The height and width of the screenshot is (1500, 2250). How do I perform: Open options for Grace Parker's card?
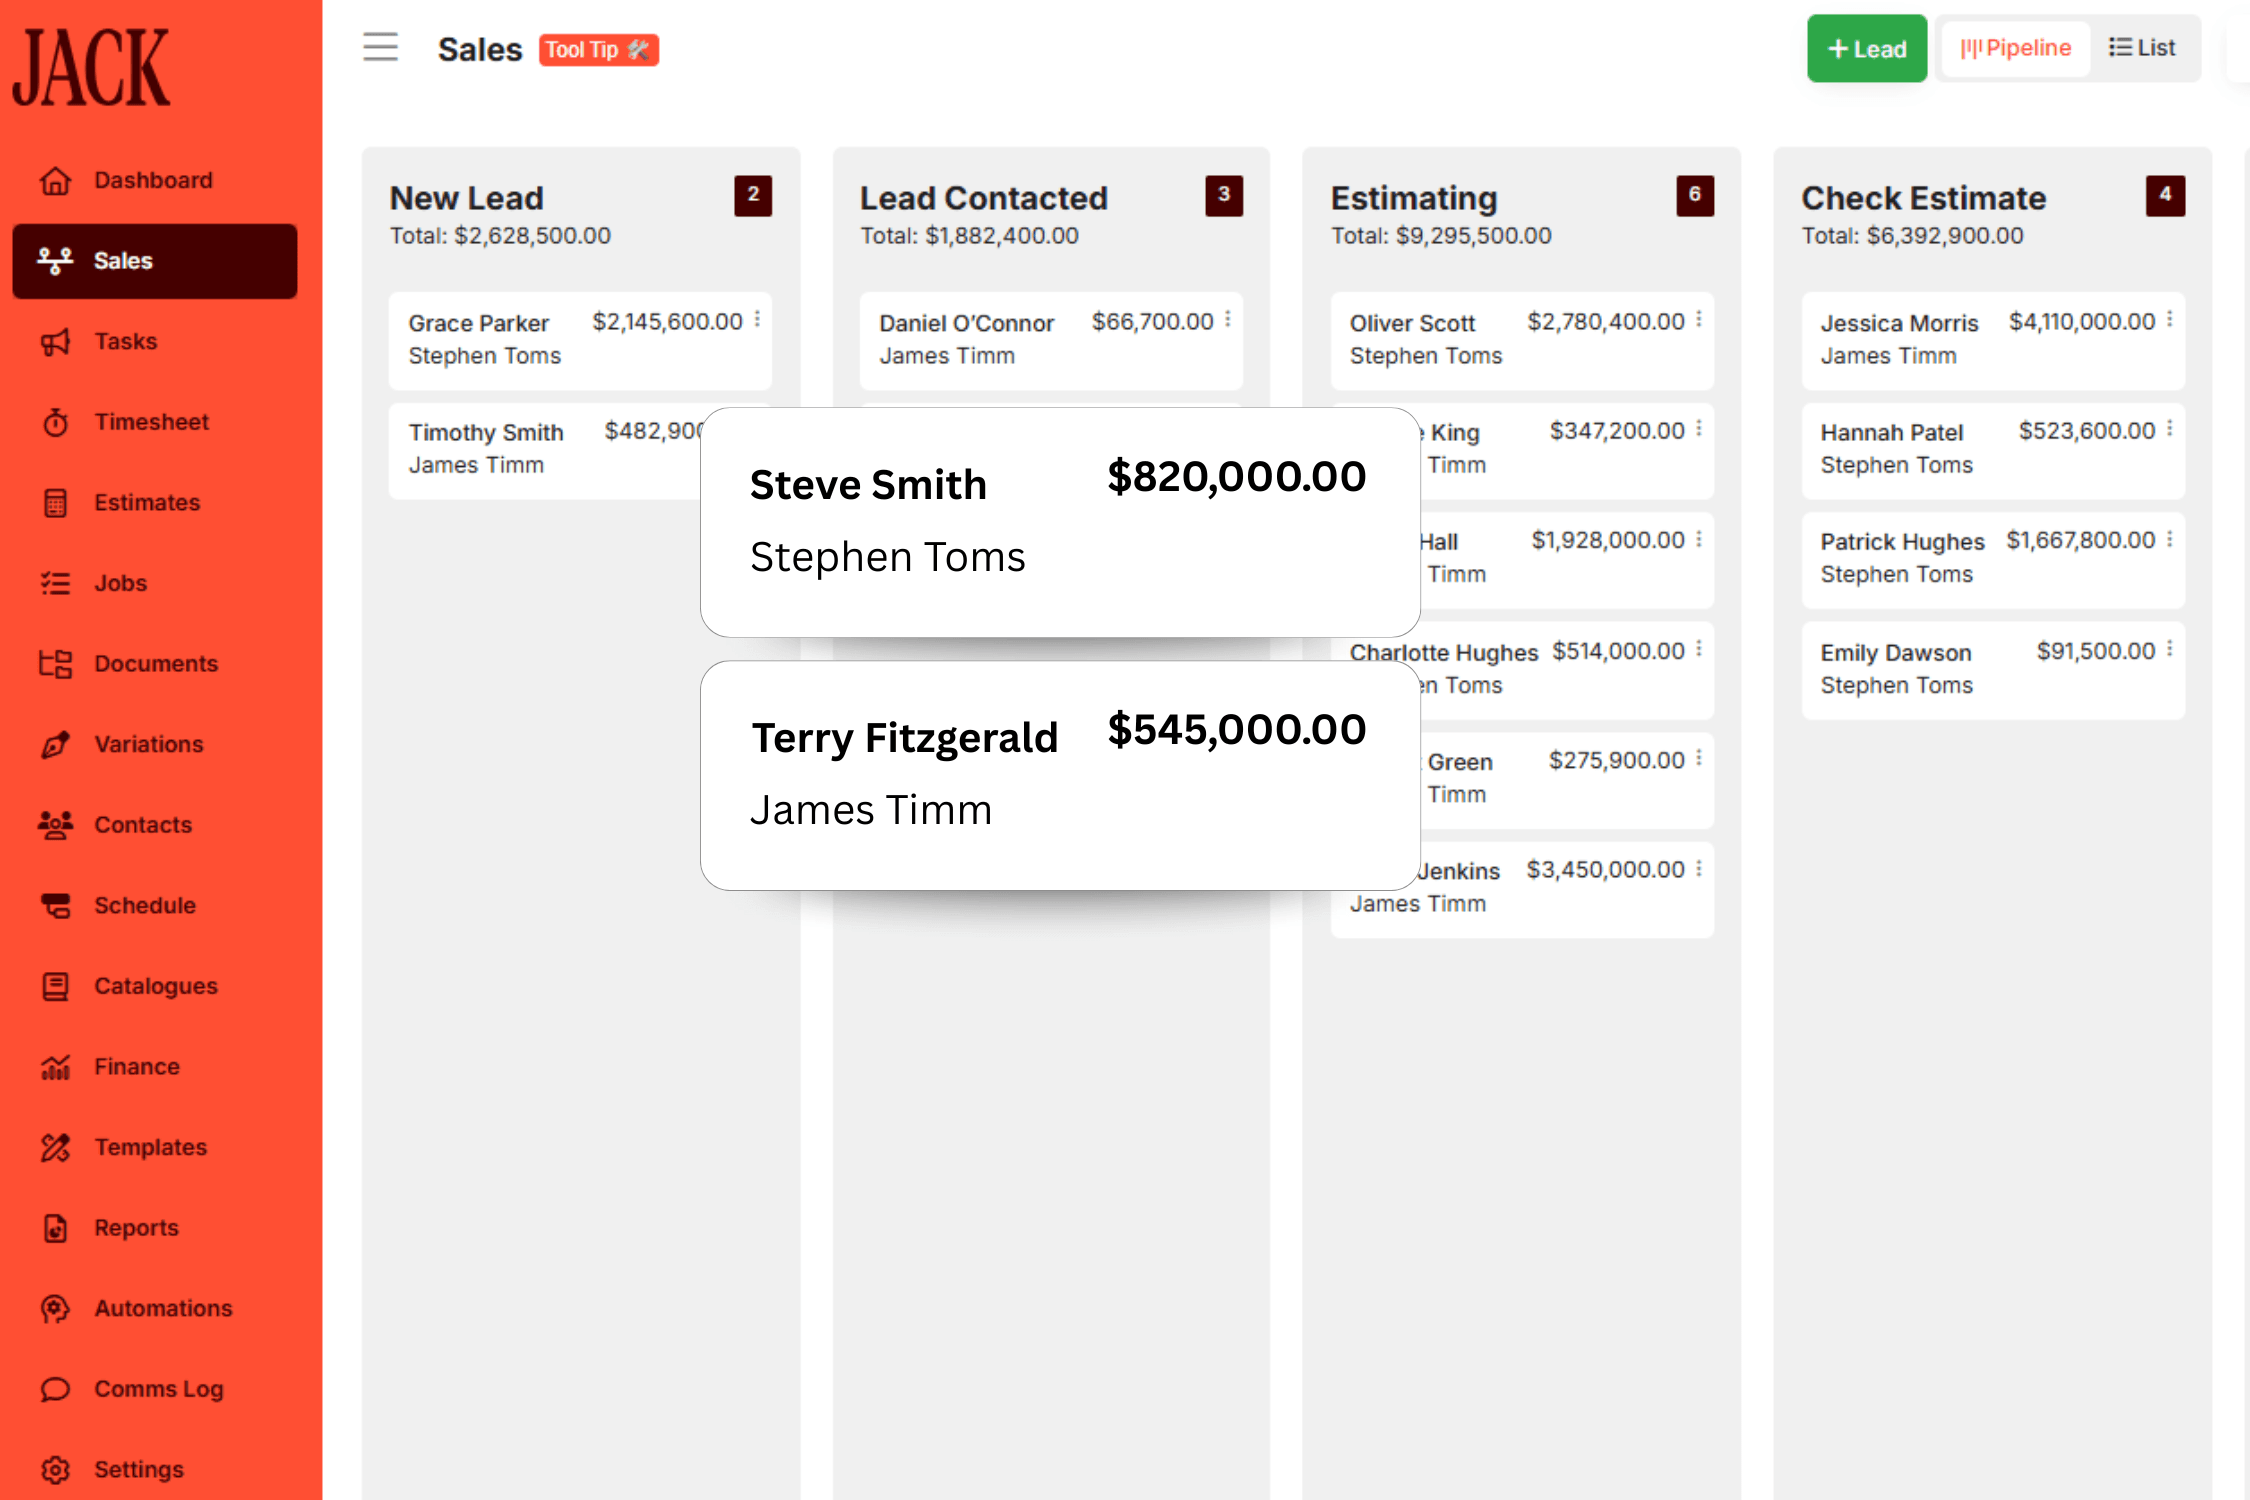(x=757, y=318)
